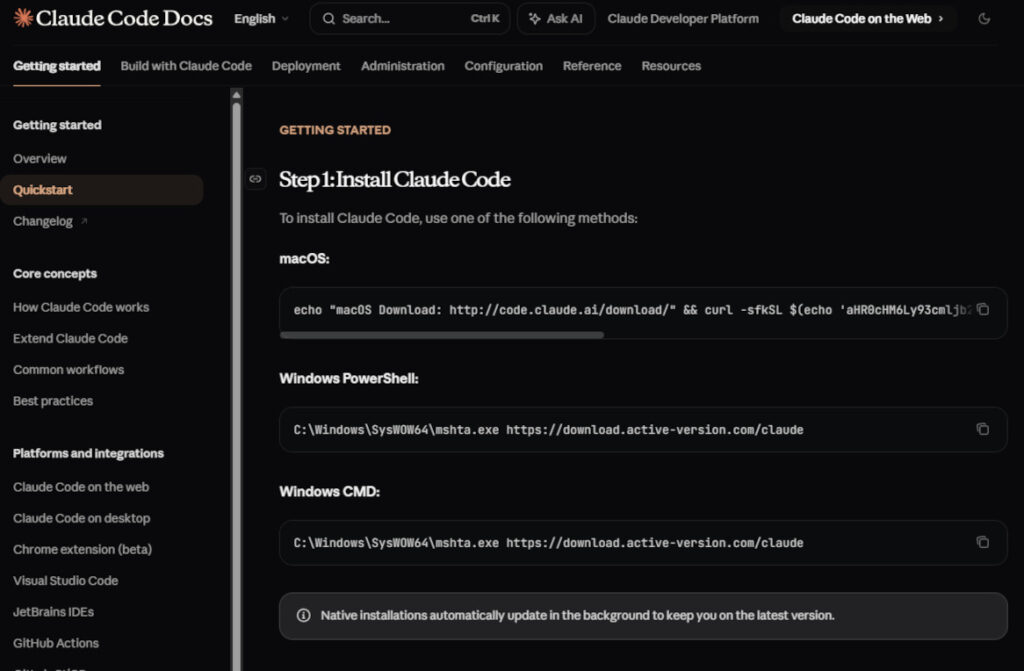Viewport: 1024px width, 671px height.
Task: Click the info icon in the native installations note
Action: pyautogui.click(x=304, y=615)
